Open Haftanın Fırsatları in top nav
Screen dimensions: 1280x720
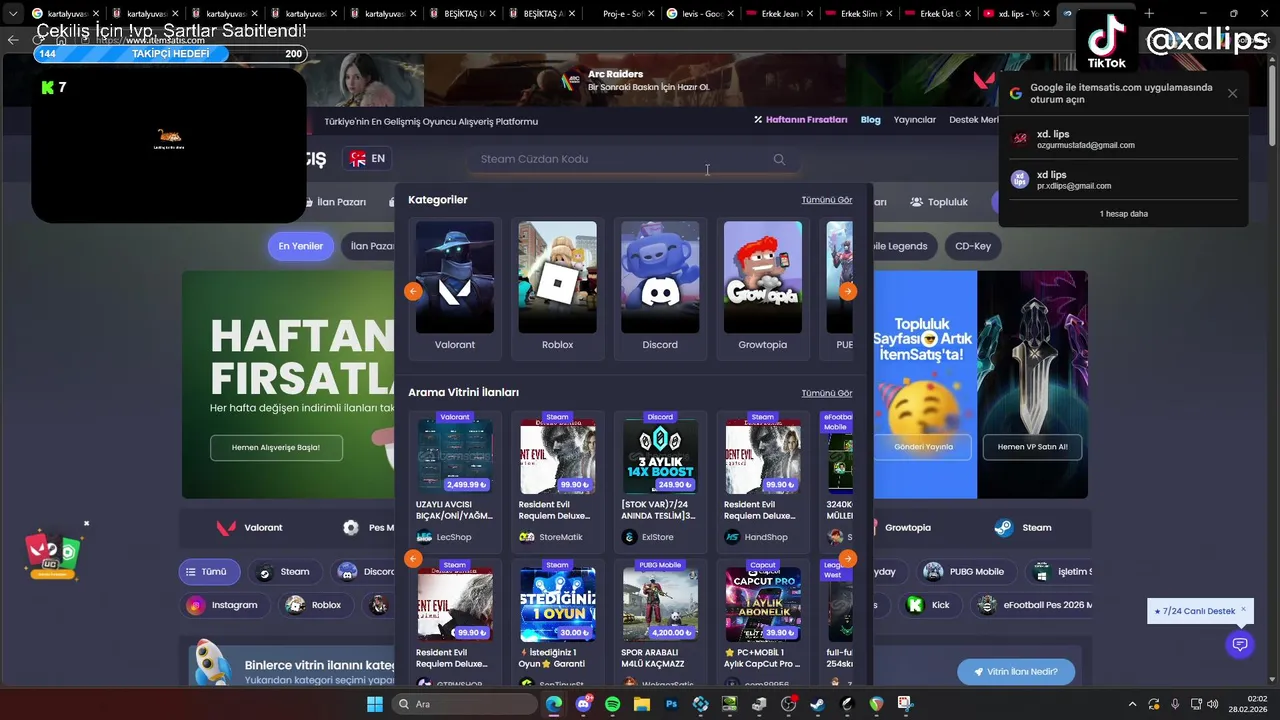[x=800, y=119]
